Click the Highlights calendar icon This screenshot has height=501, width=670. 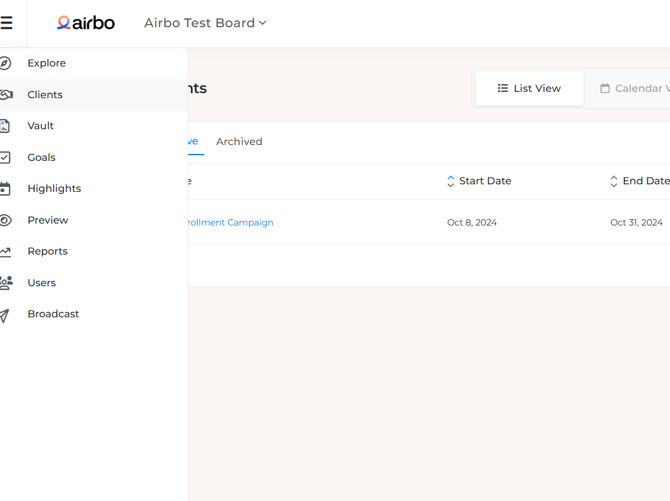(5, 189)
